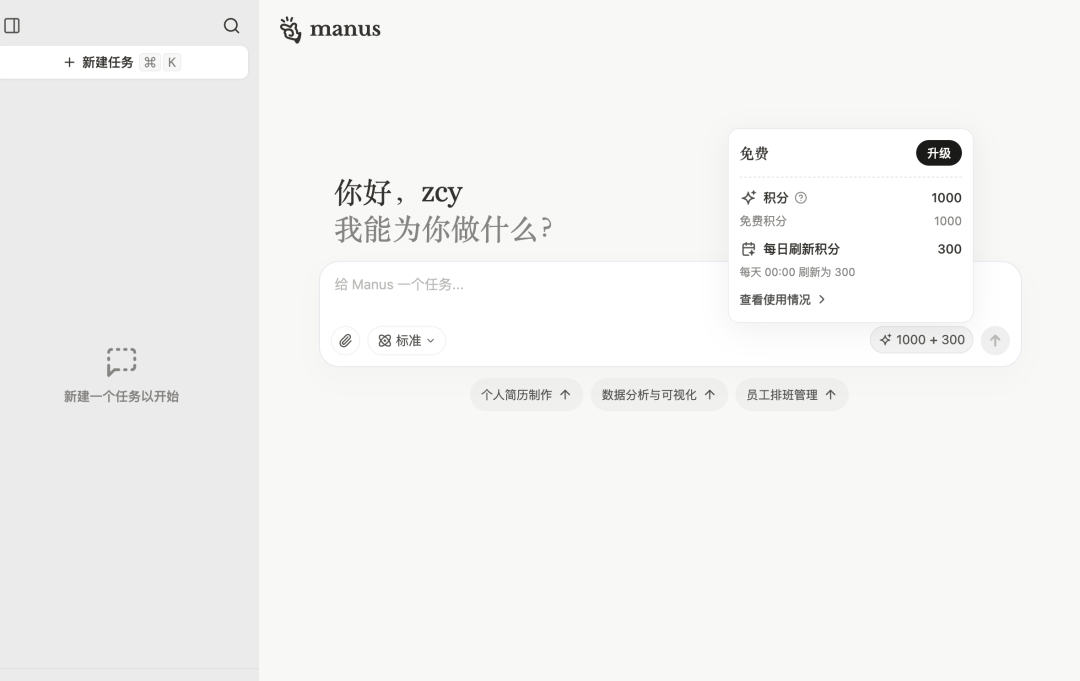Screen dimensions: 1080x681
Task: Open 查看使用情况 link
Action: point(782,300)
